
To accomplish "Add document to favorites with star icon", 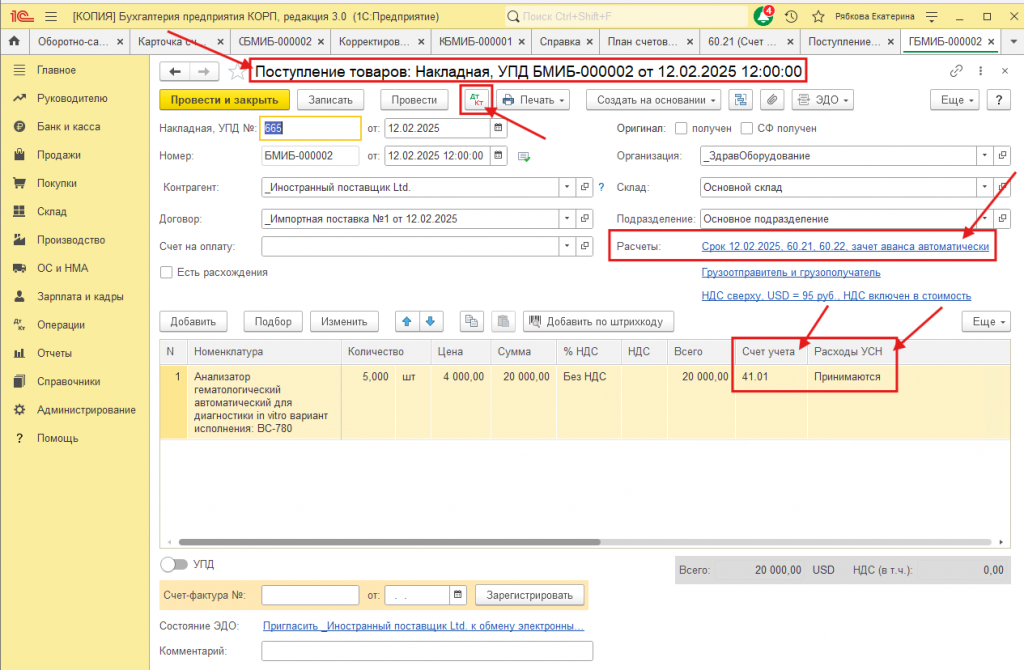I will pyautogui.click(x=237, y=72).
